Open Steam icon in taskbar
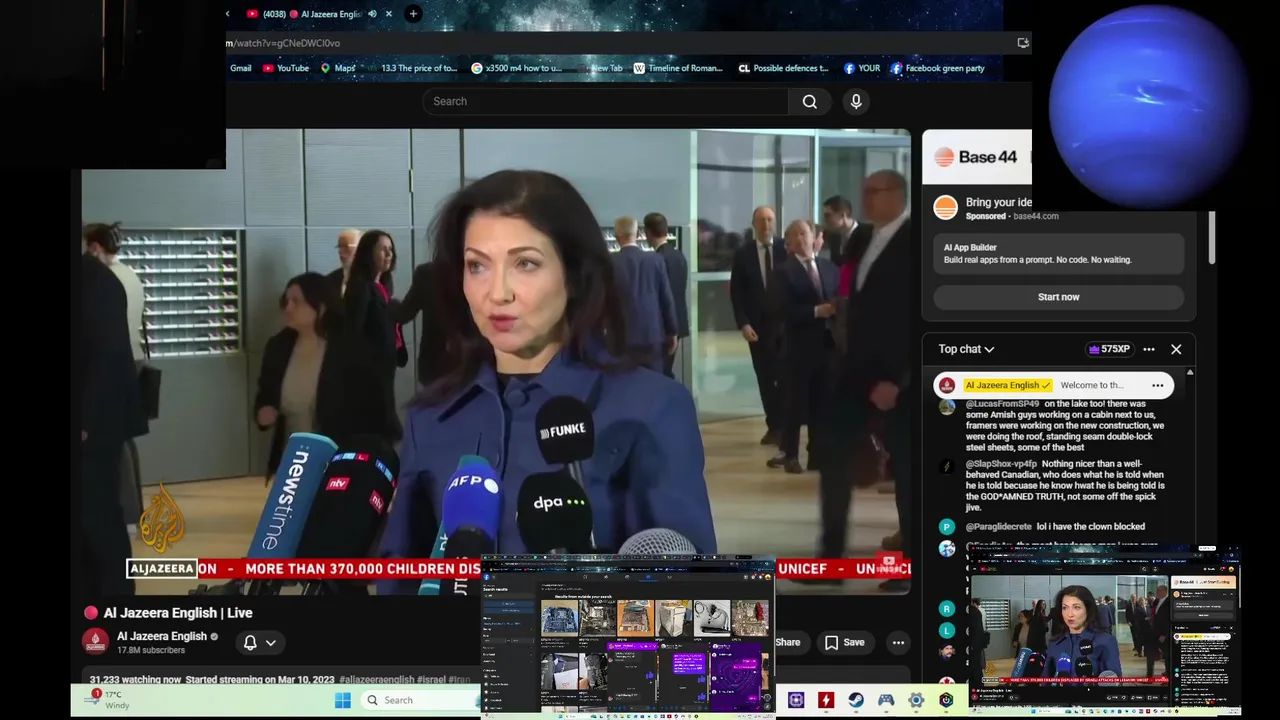 tap(856, 700)
